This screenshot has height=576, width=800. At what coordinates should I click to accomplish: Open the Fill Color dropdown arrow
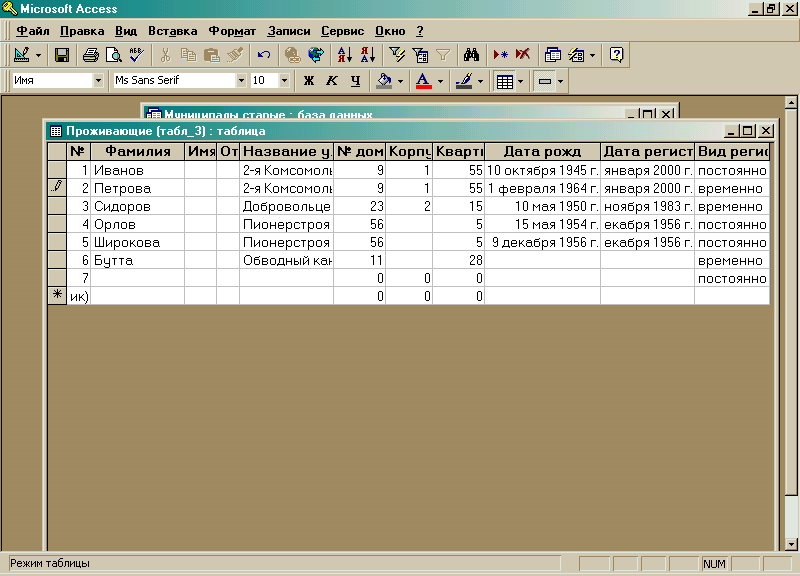click(x=401, y=81)
